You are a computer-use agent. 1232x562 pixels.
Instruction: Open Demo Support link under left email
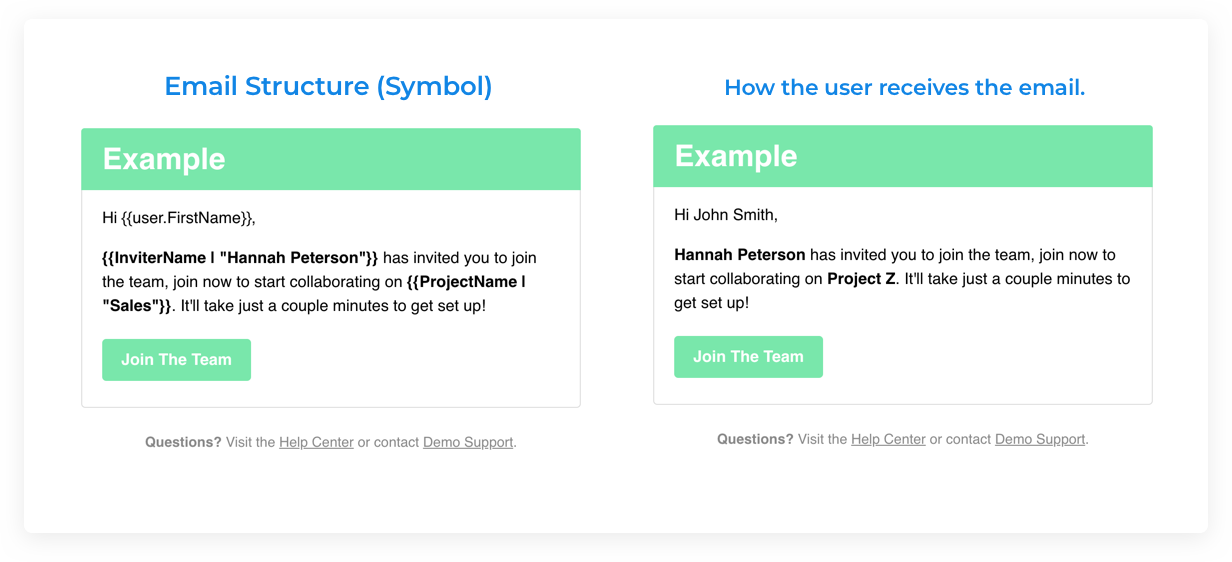pyautogui.click(x=468, y=442)
